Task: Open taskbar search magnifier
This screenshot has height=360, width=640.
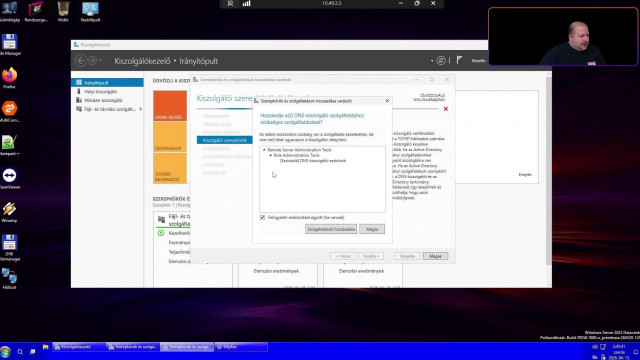Action: tap(20, 351)
